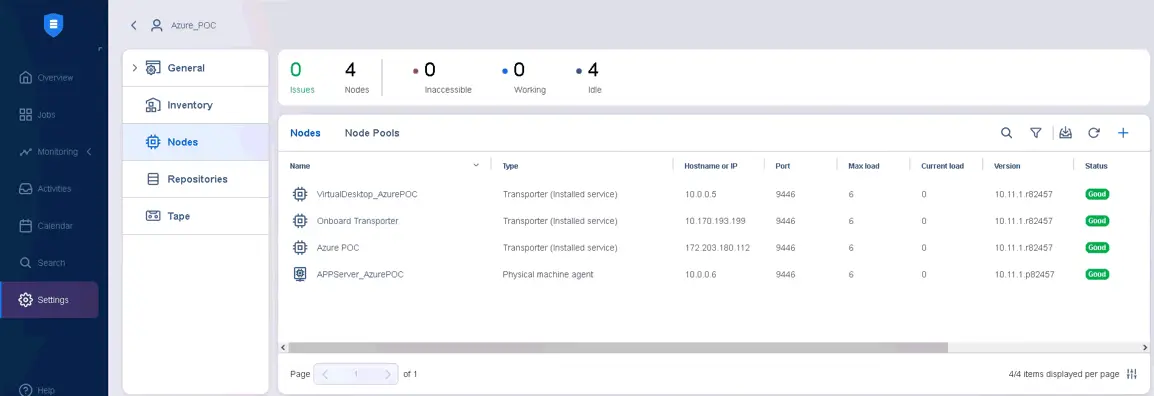Sort by Max load header

(x=863, y=166)
